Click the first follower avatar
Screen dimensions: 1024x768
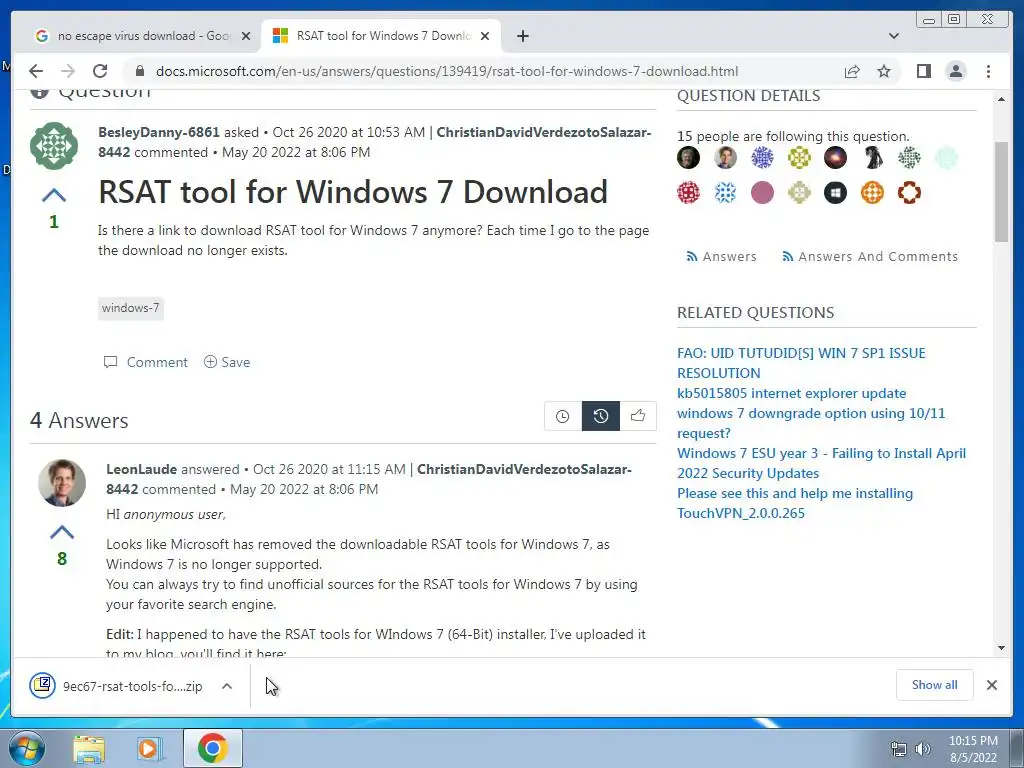point(688,157)
